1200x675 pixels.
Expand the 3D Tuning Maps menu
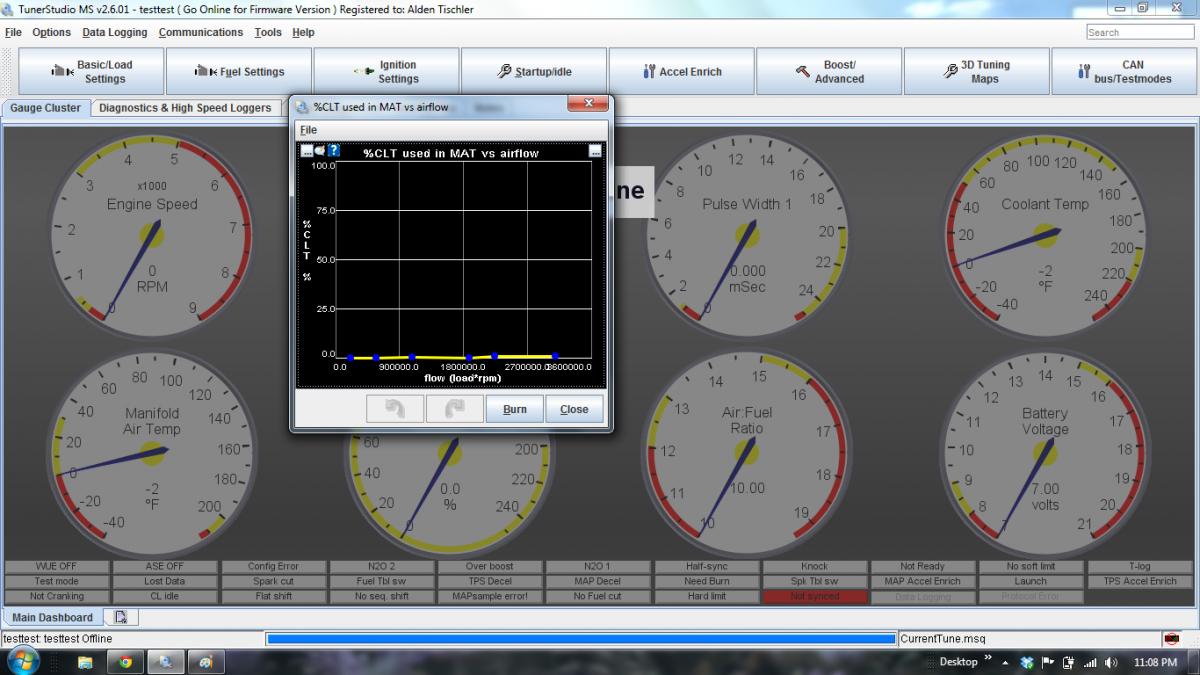pos(976,72)
